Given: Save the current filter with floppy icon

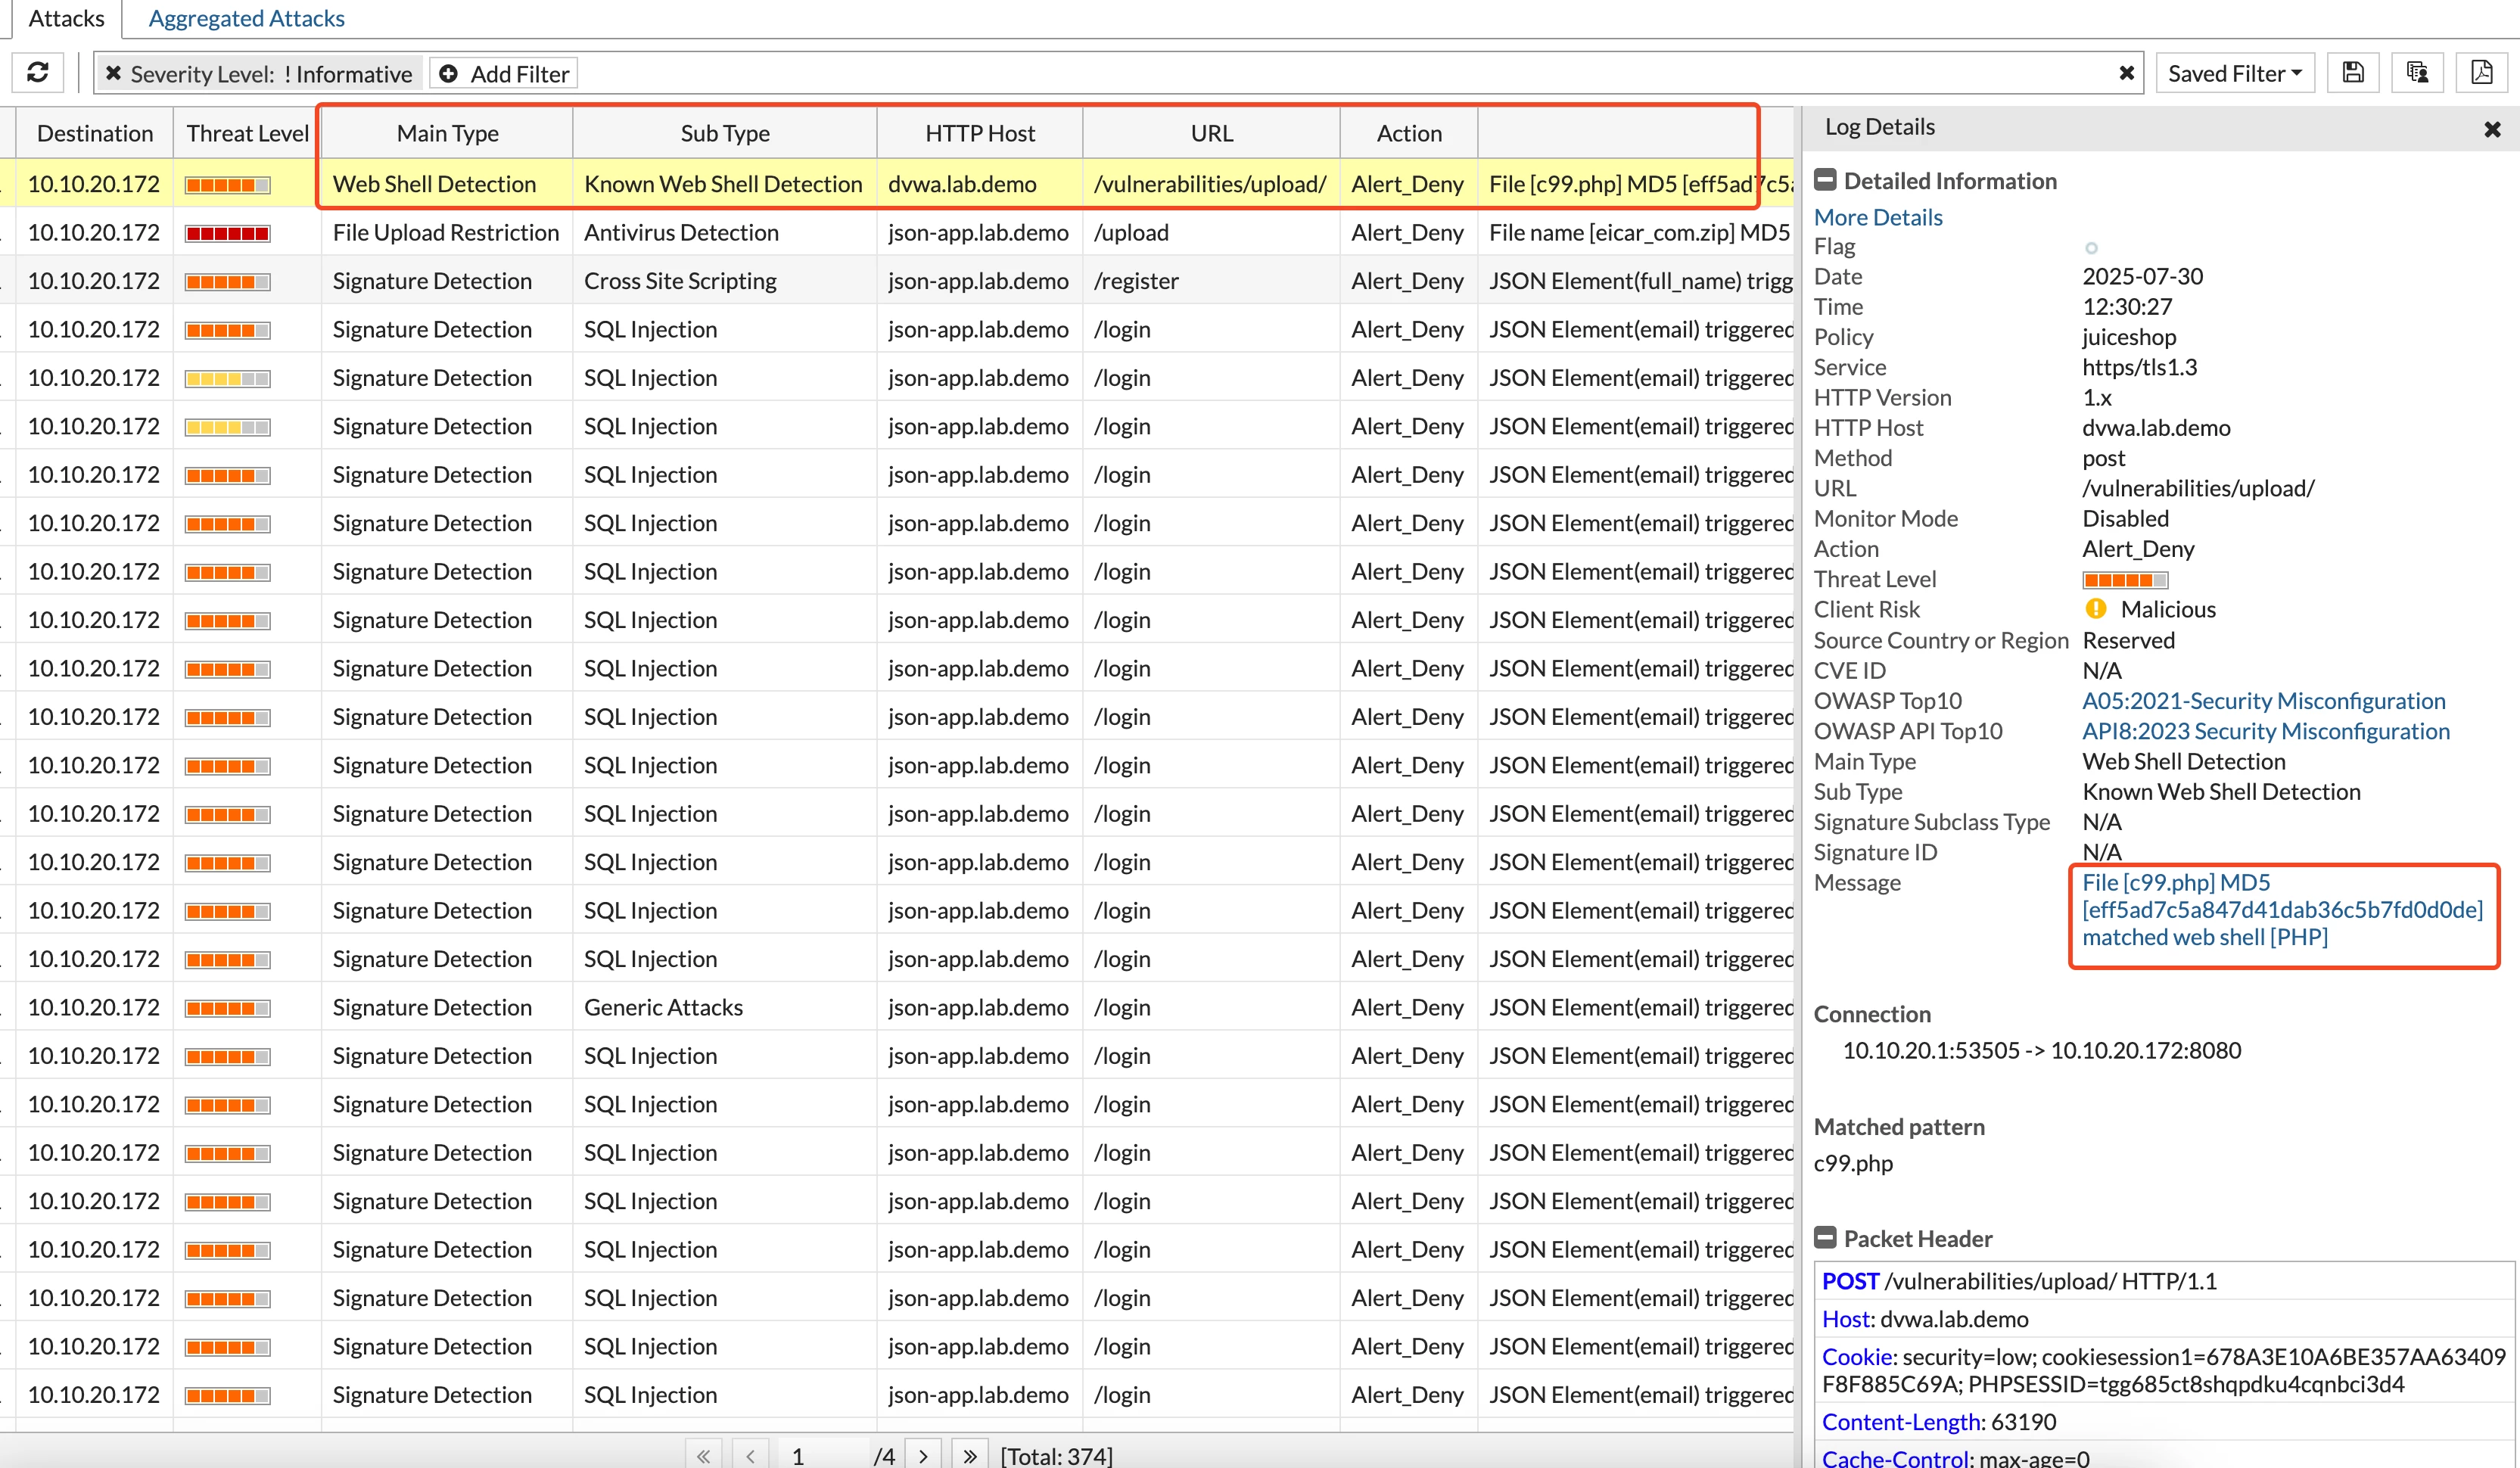Looking at the screenshot, I should click(x=2352, y=73).
